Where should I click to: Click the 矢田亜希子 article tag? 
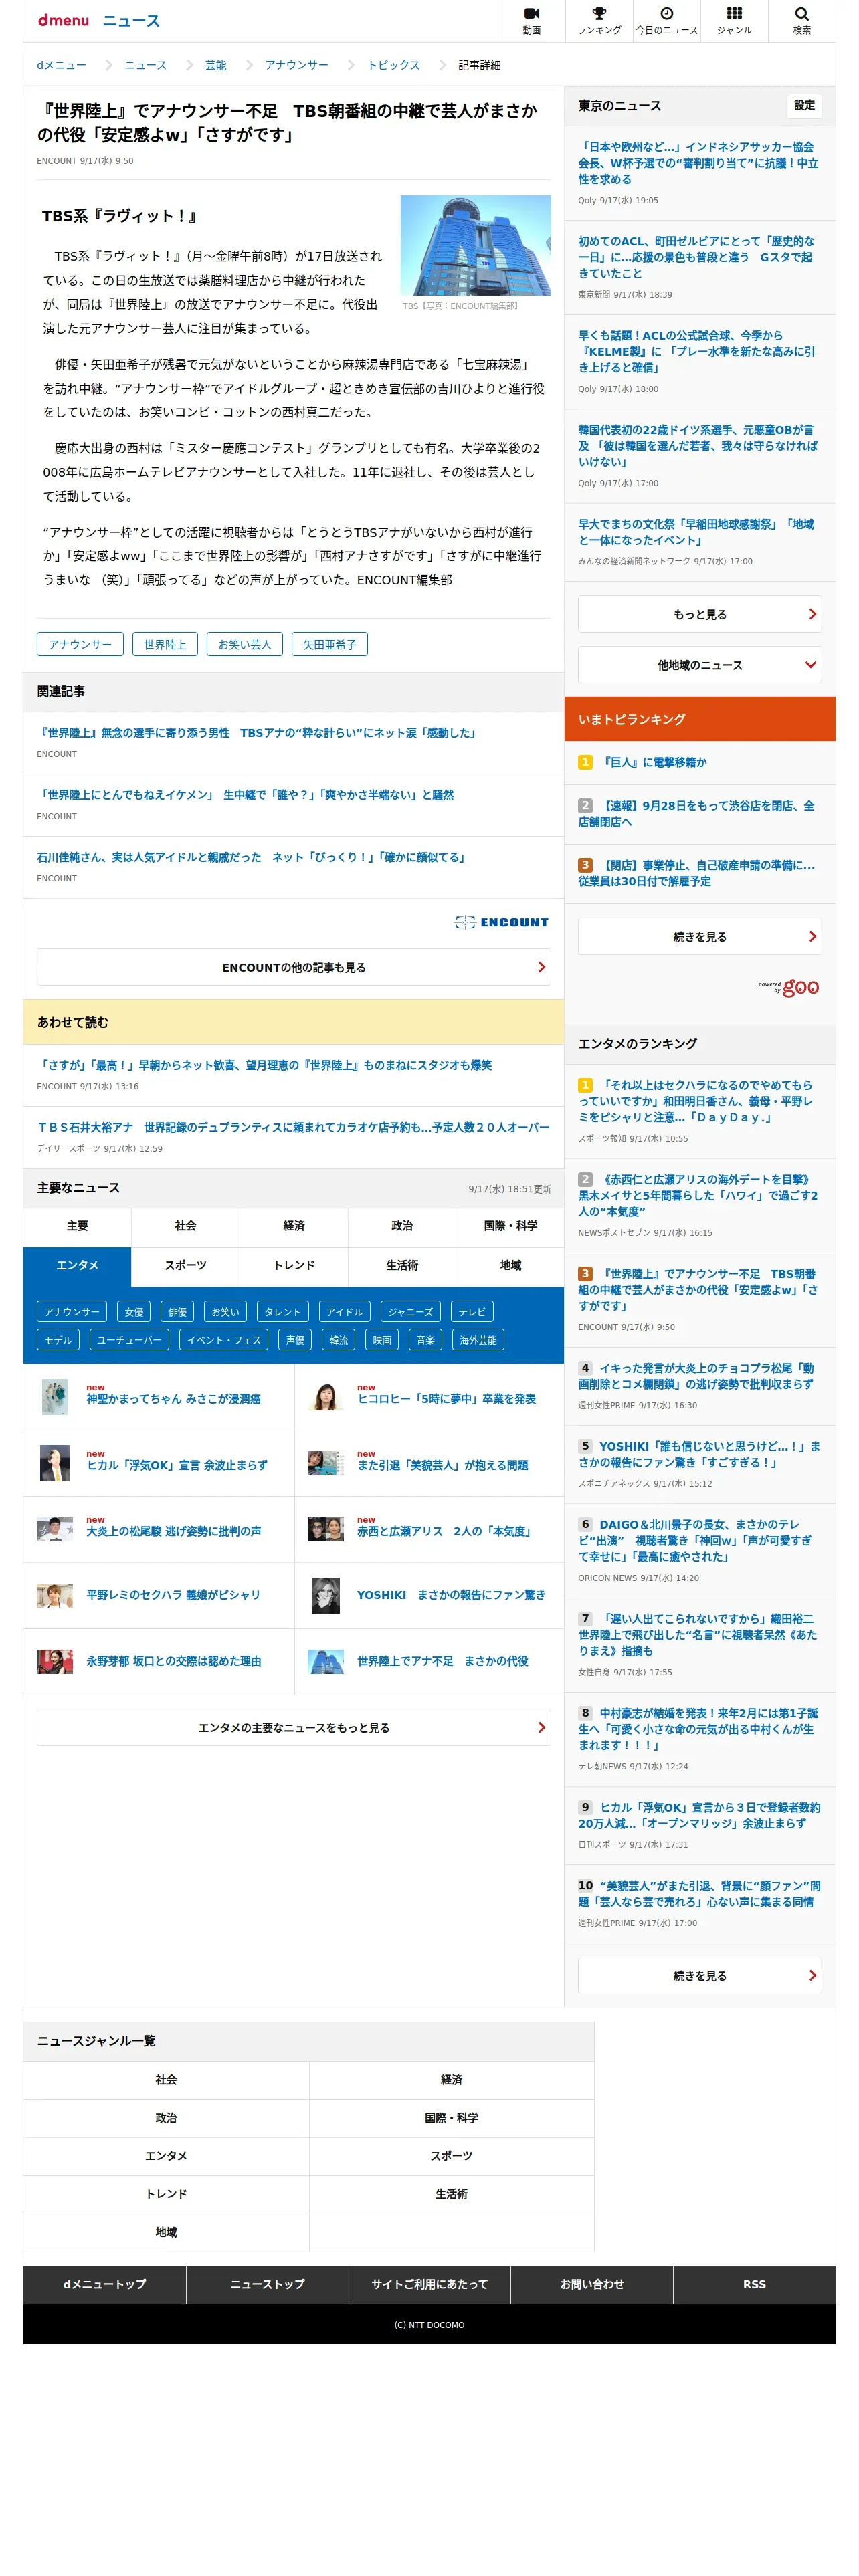pos(330,644)
